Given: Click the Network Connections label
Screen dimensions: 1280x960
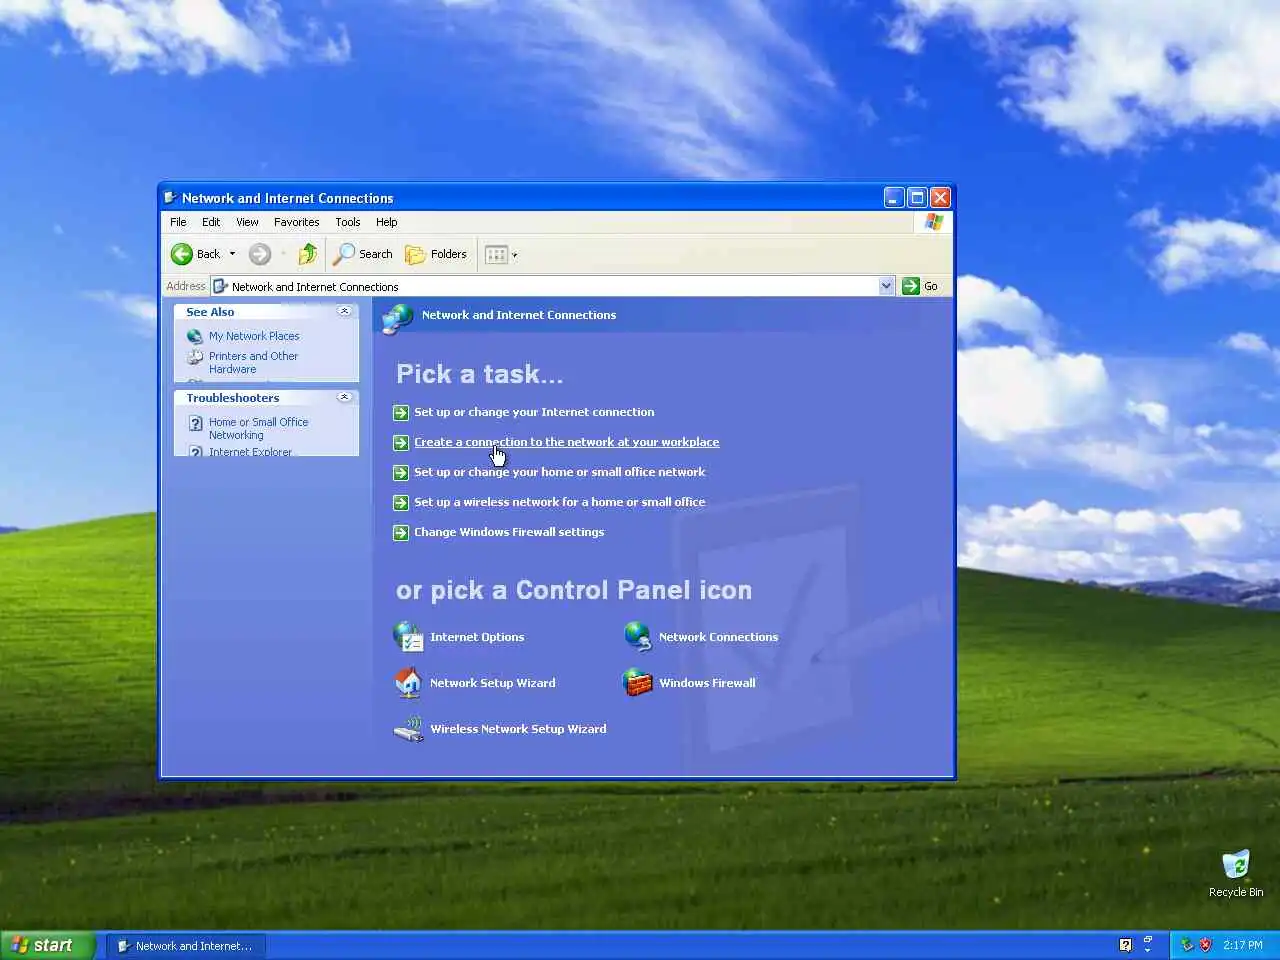Looking at the screenshot, I should click(x=718, y=637).
